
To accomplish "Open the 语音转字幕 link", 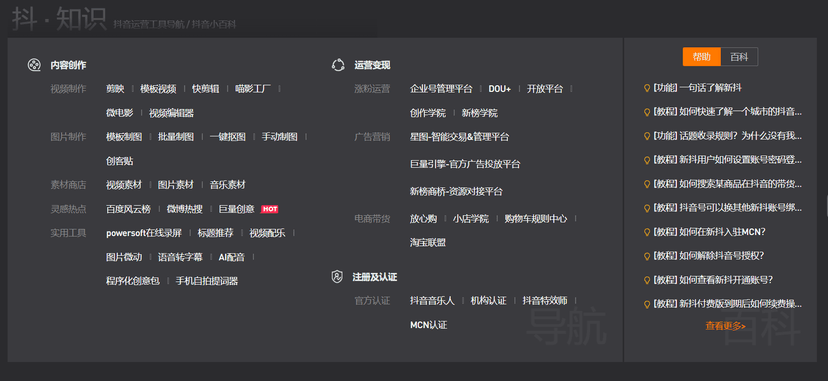I will [180, 257].
